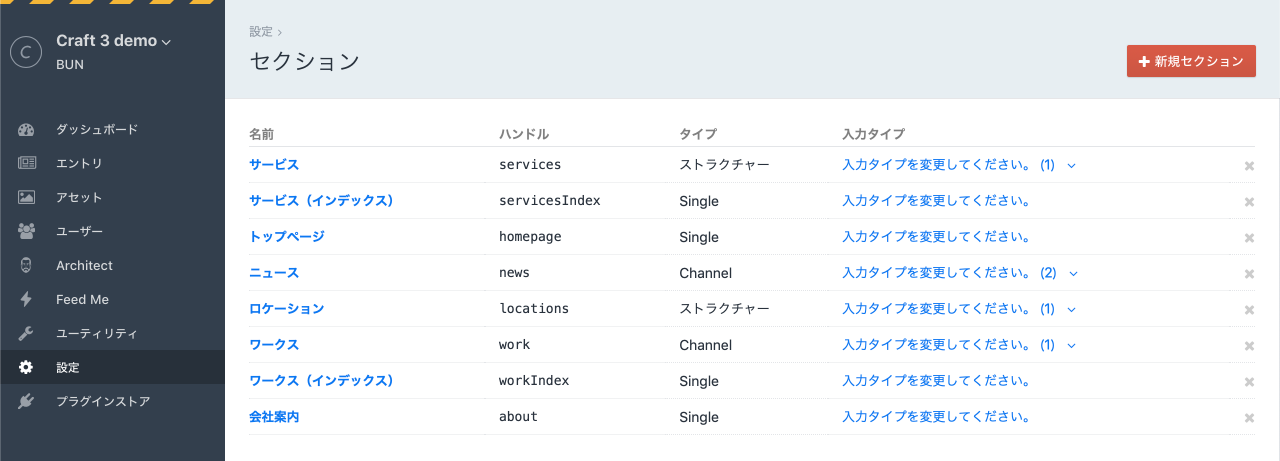Click the Dashboard gauge icon in sidebar
The image size is (1280, 461).
[x=27, y=130]
